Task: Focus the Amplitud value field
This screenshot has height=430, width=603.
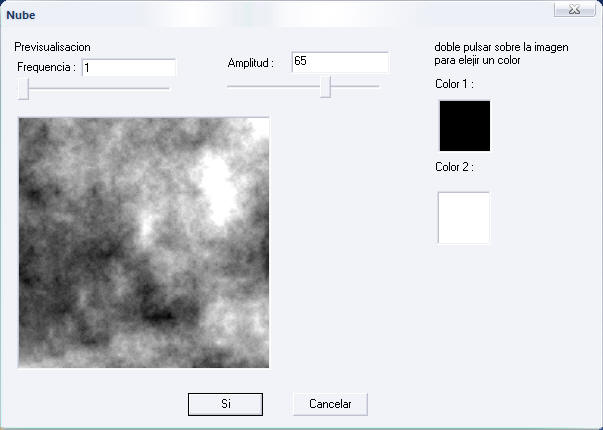Action: pyautogui.click(x=340, y=62)
